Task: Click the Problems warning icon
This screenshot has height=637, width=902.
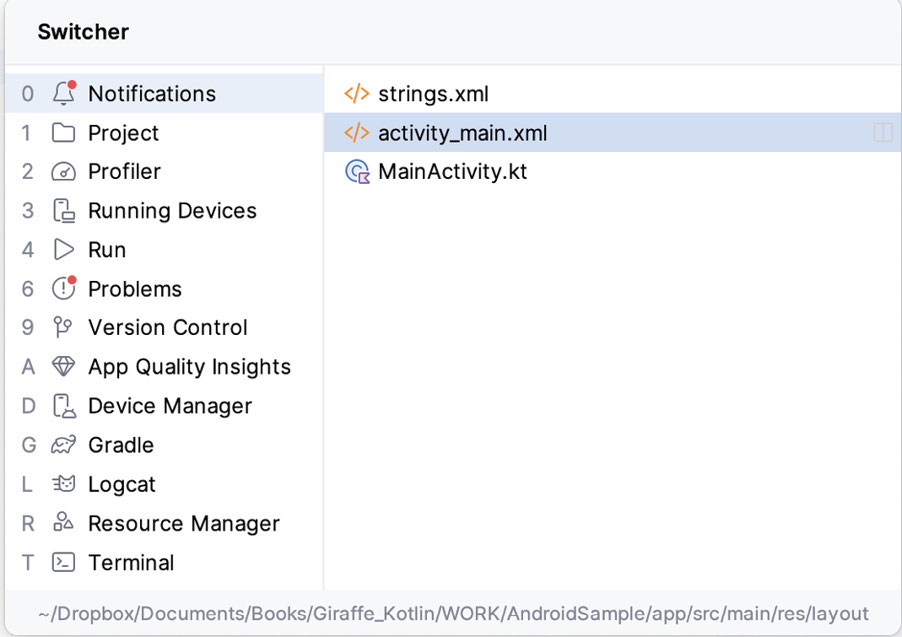Action: [64, 289]
